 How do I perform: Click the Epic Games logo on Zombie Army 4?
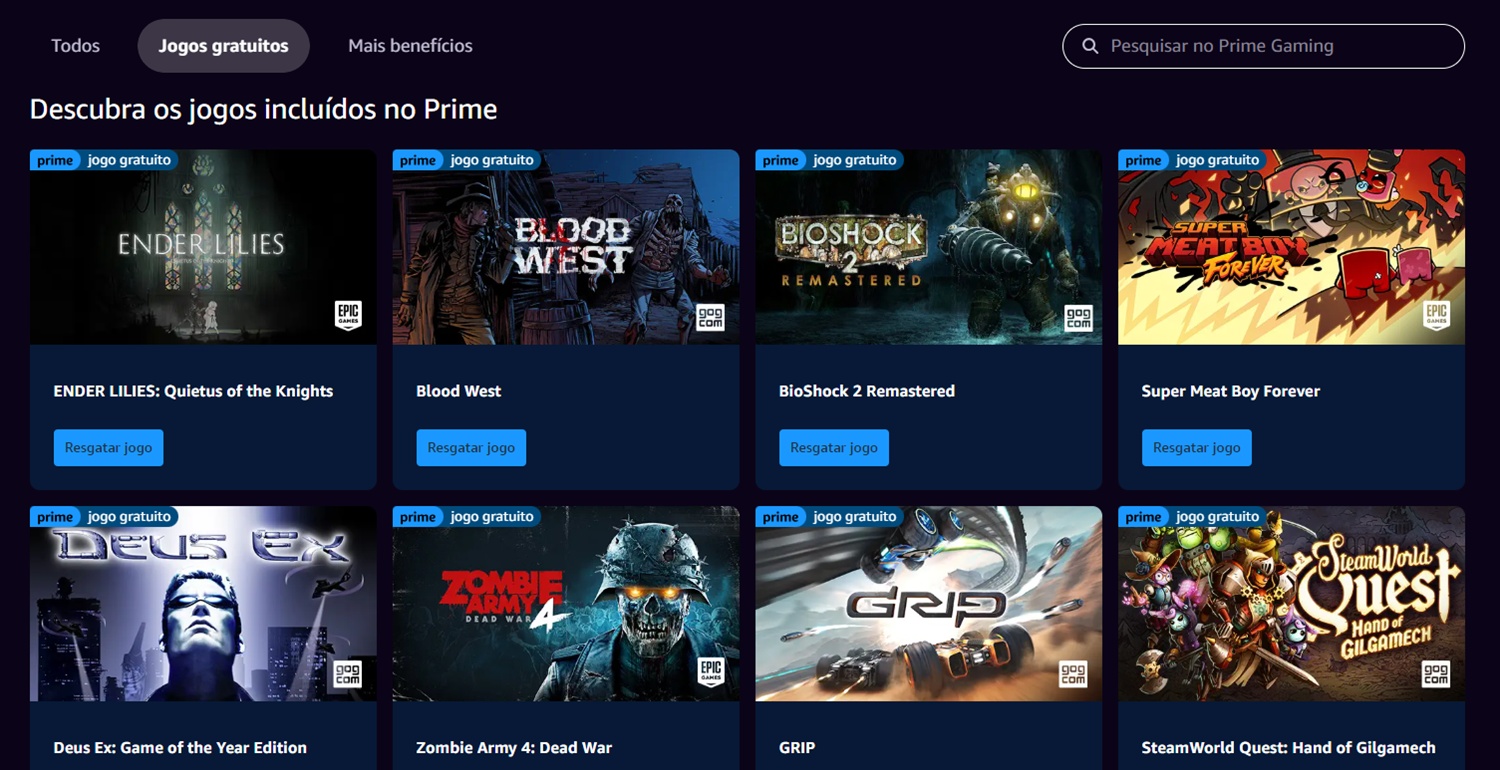(711, 672)
